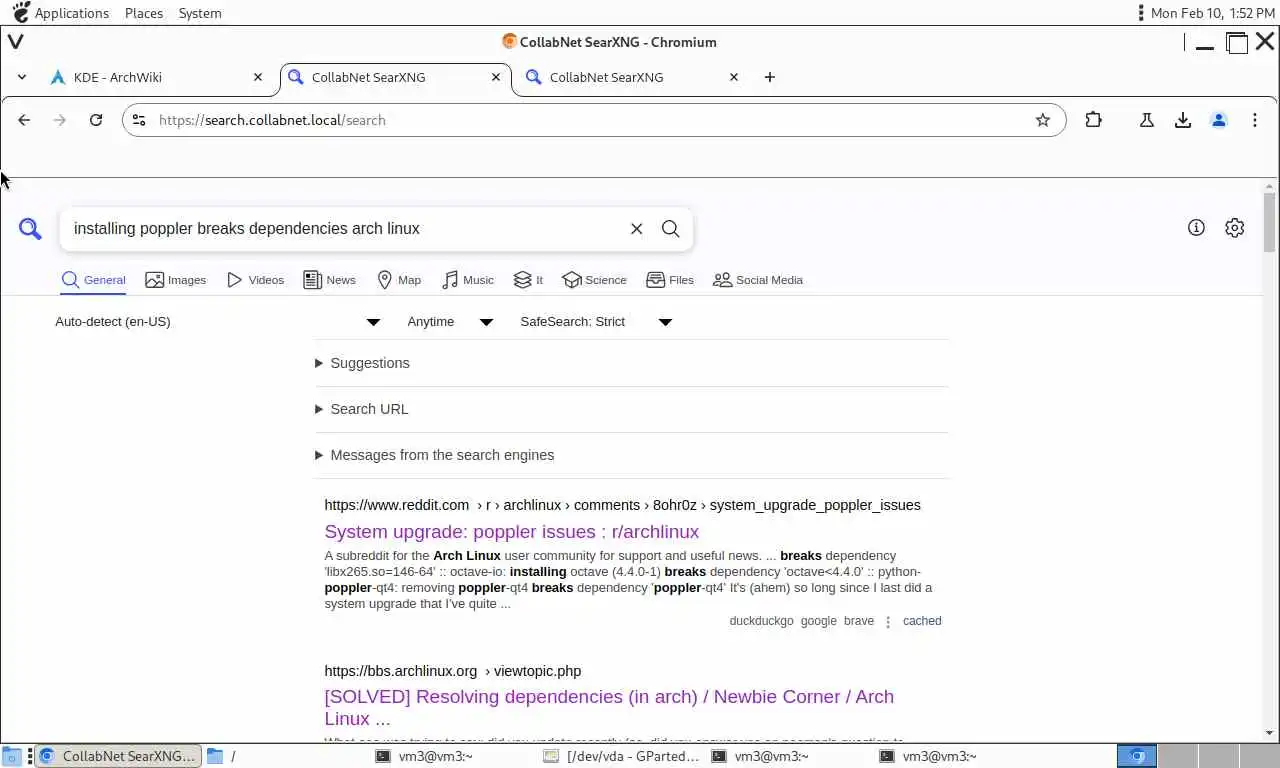Open Chrome Labs flask icon
Image resolution: width=1280 pixels, height=768 pixels.
pyautogui.click(x=1147, y=120)
